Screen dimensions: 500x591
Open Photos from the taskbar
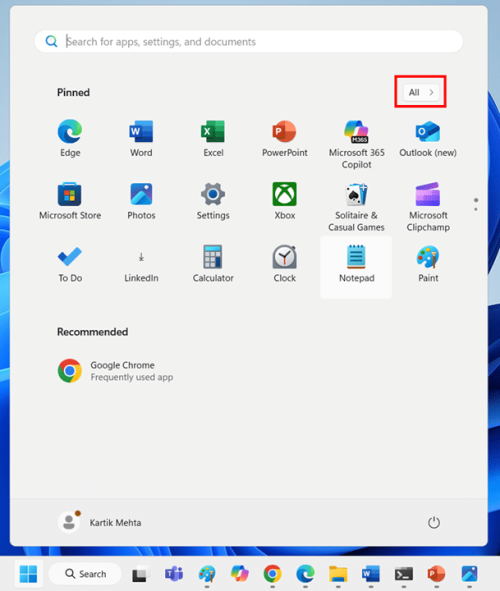point(469,574)
